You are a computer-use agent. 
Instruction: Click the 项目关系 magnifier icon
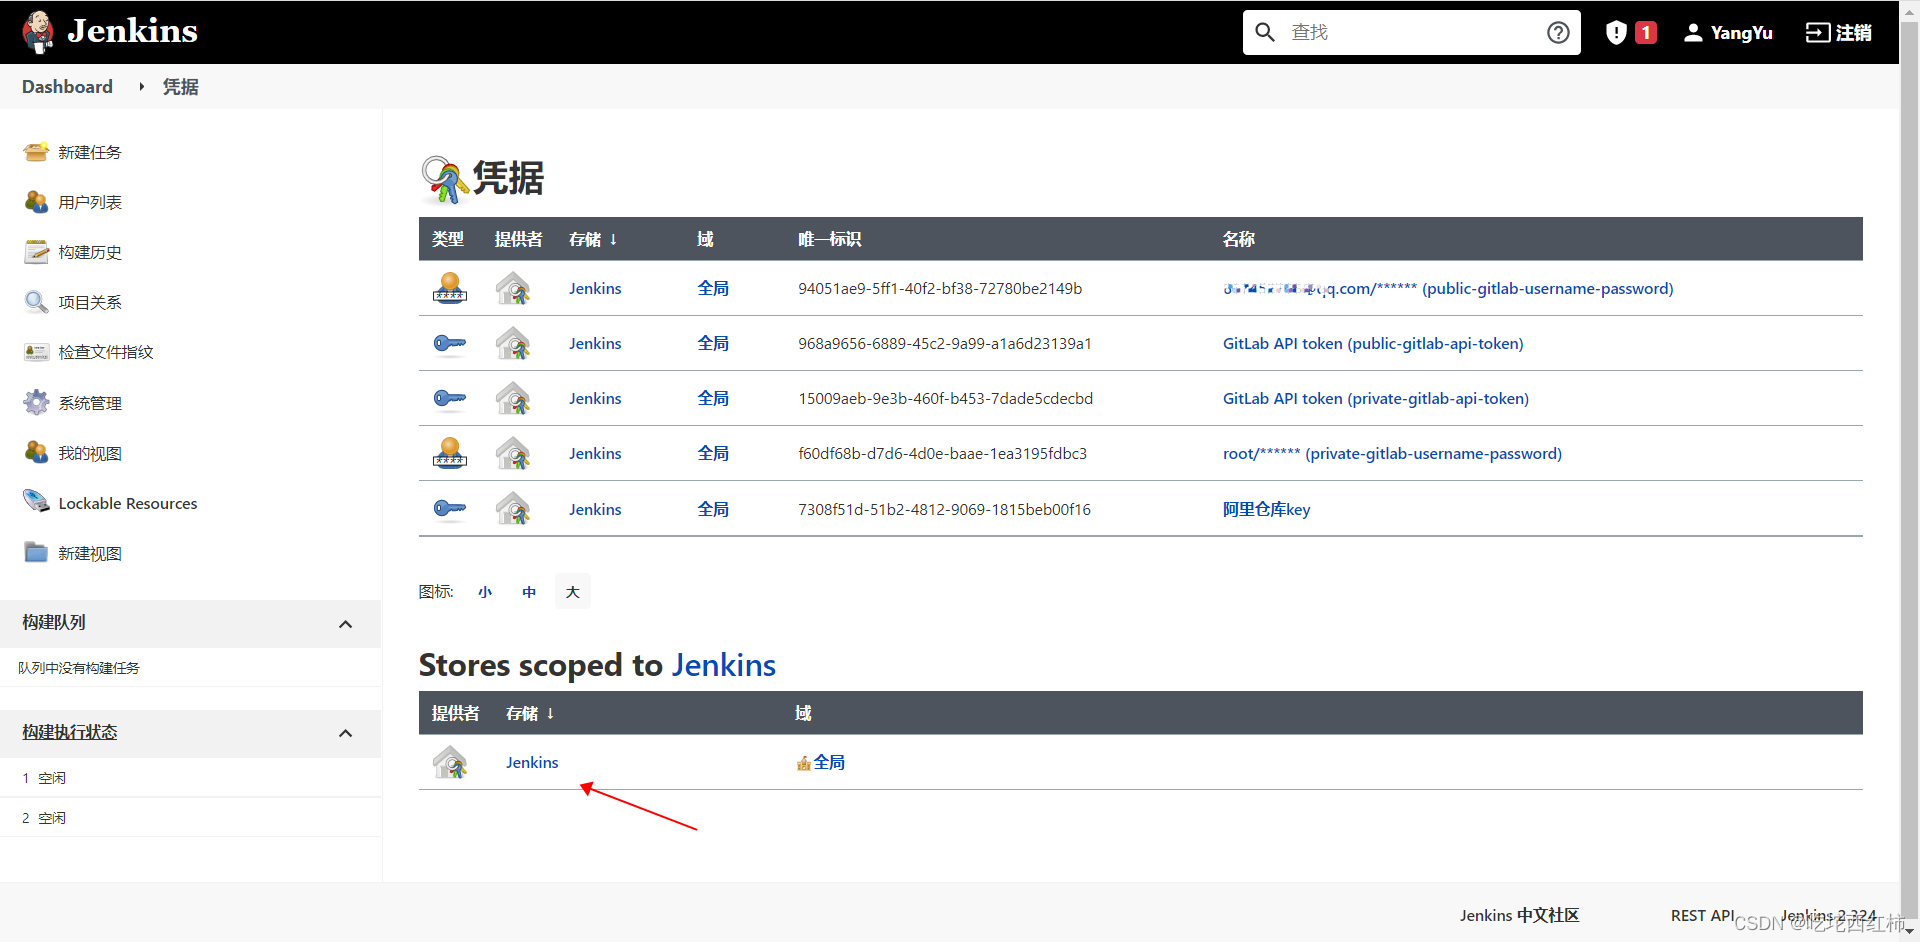[x=36, y=302]
